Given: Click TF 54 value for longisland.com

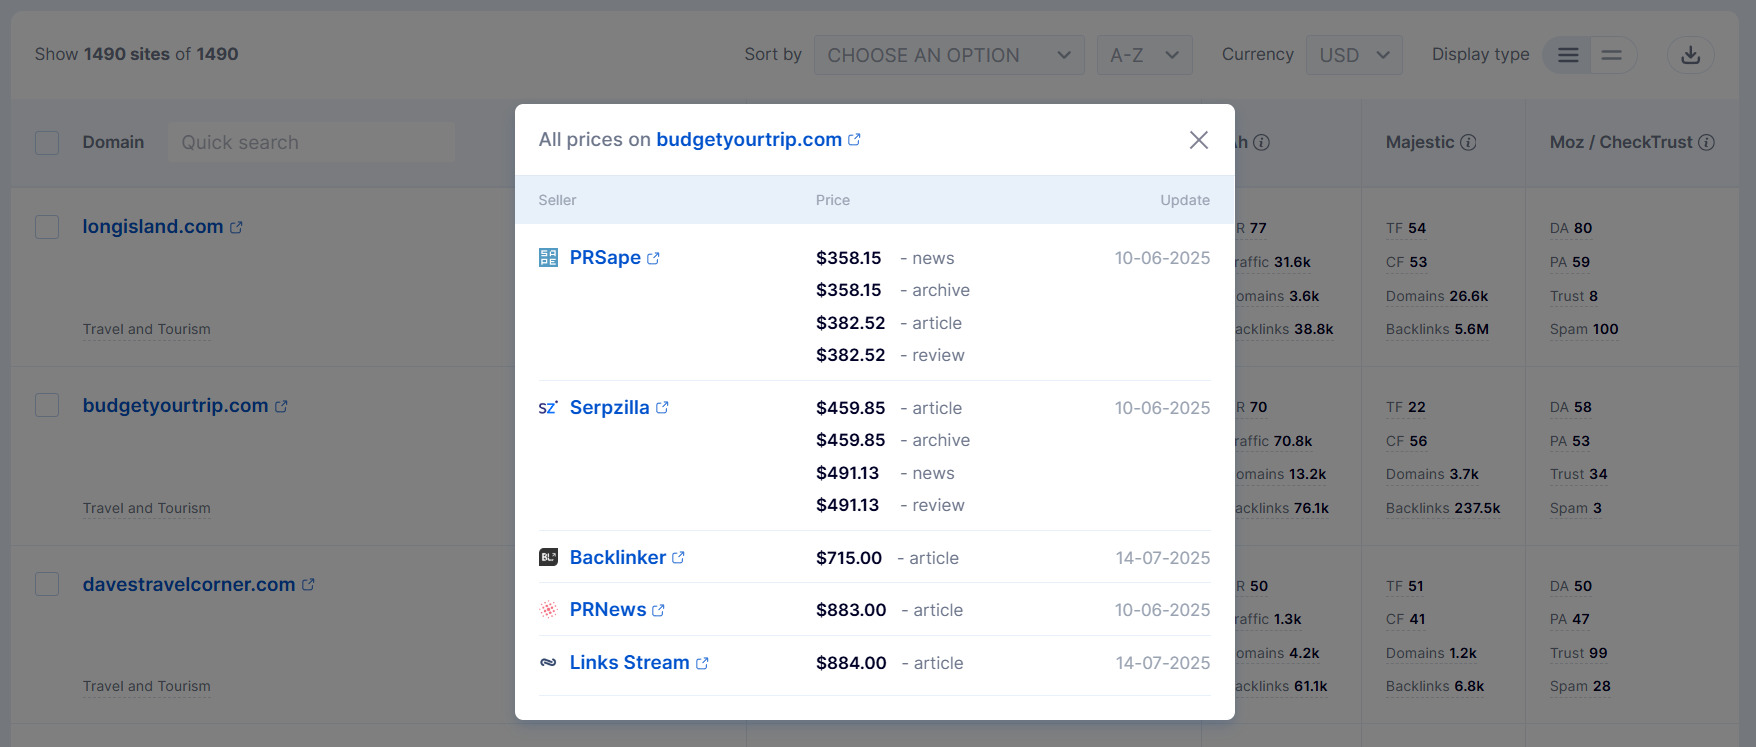Looking at the screenshot, I should pos(1406,228).
